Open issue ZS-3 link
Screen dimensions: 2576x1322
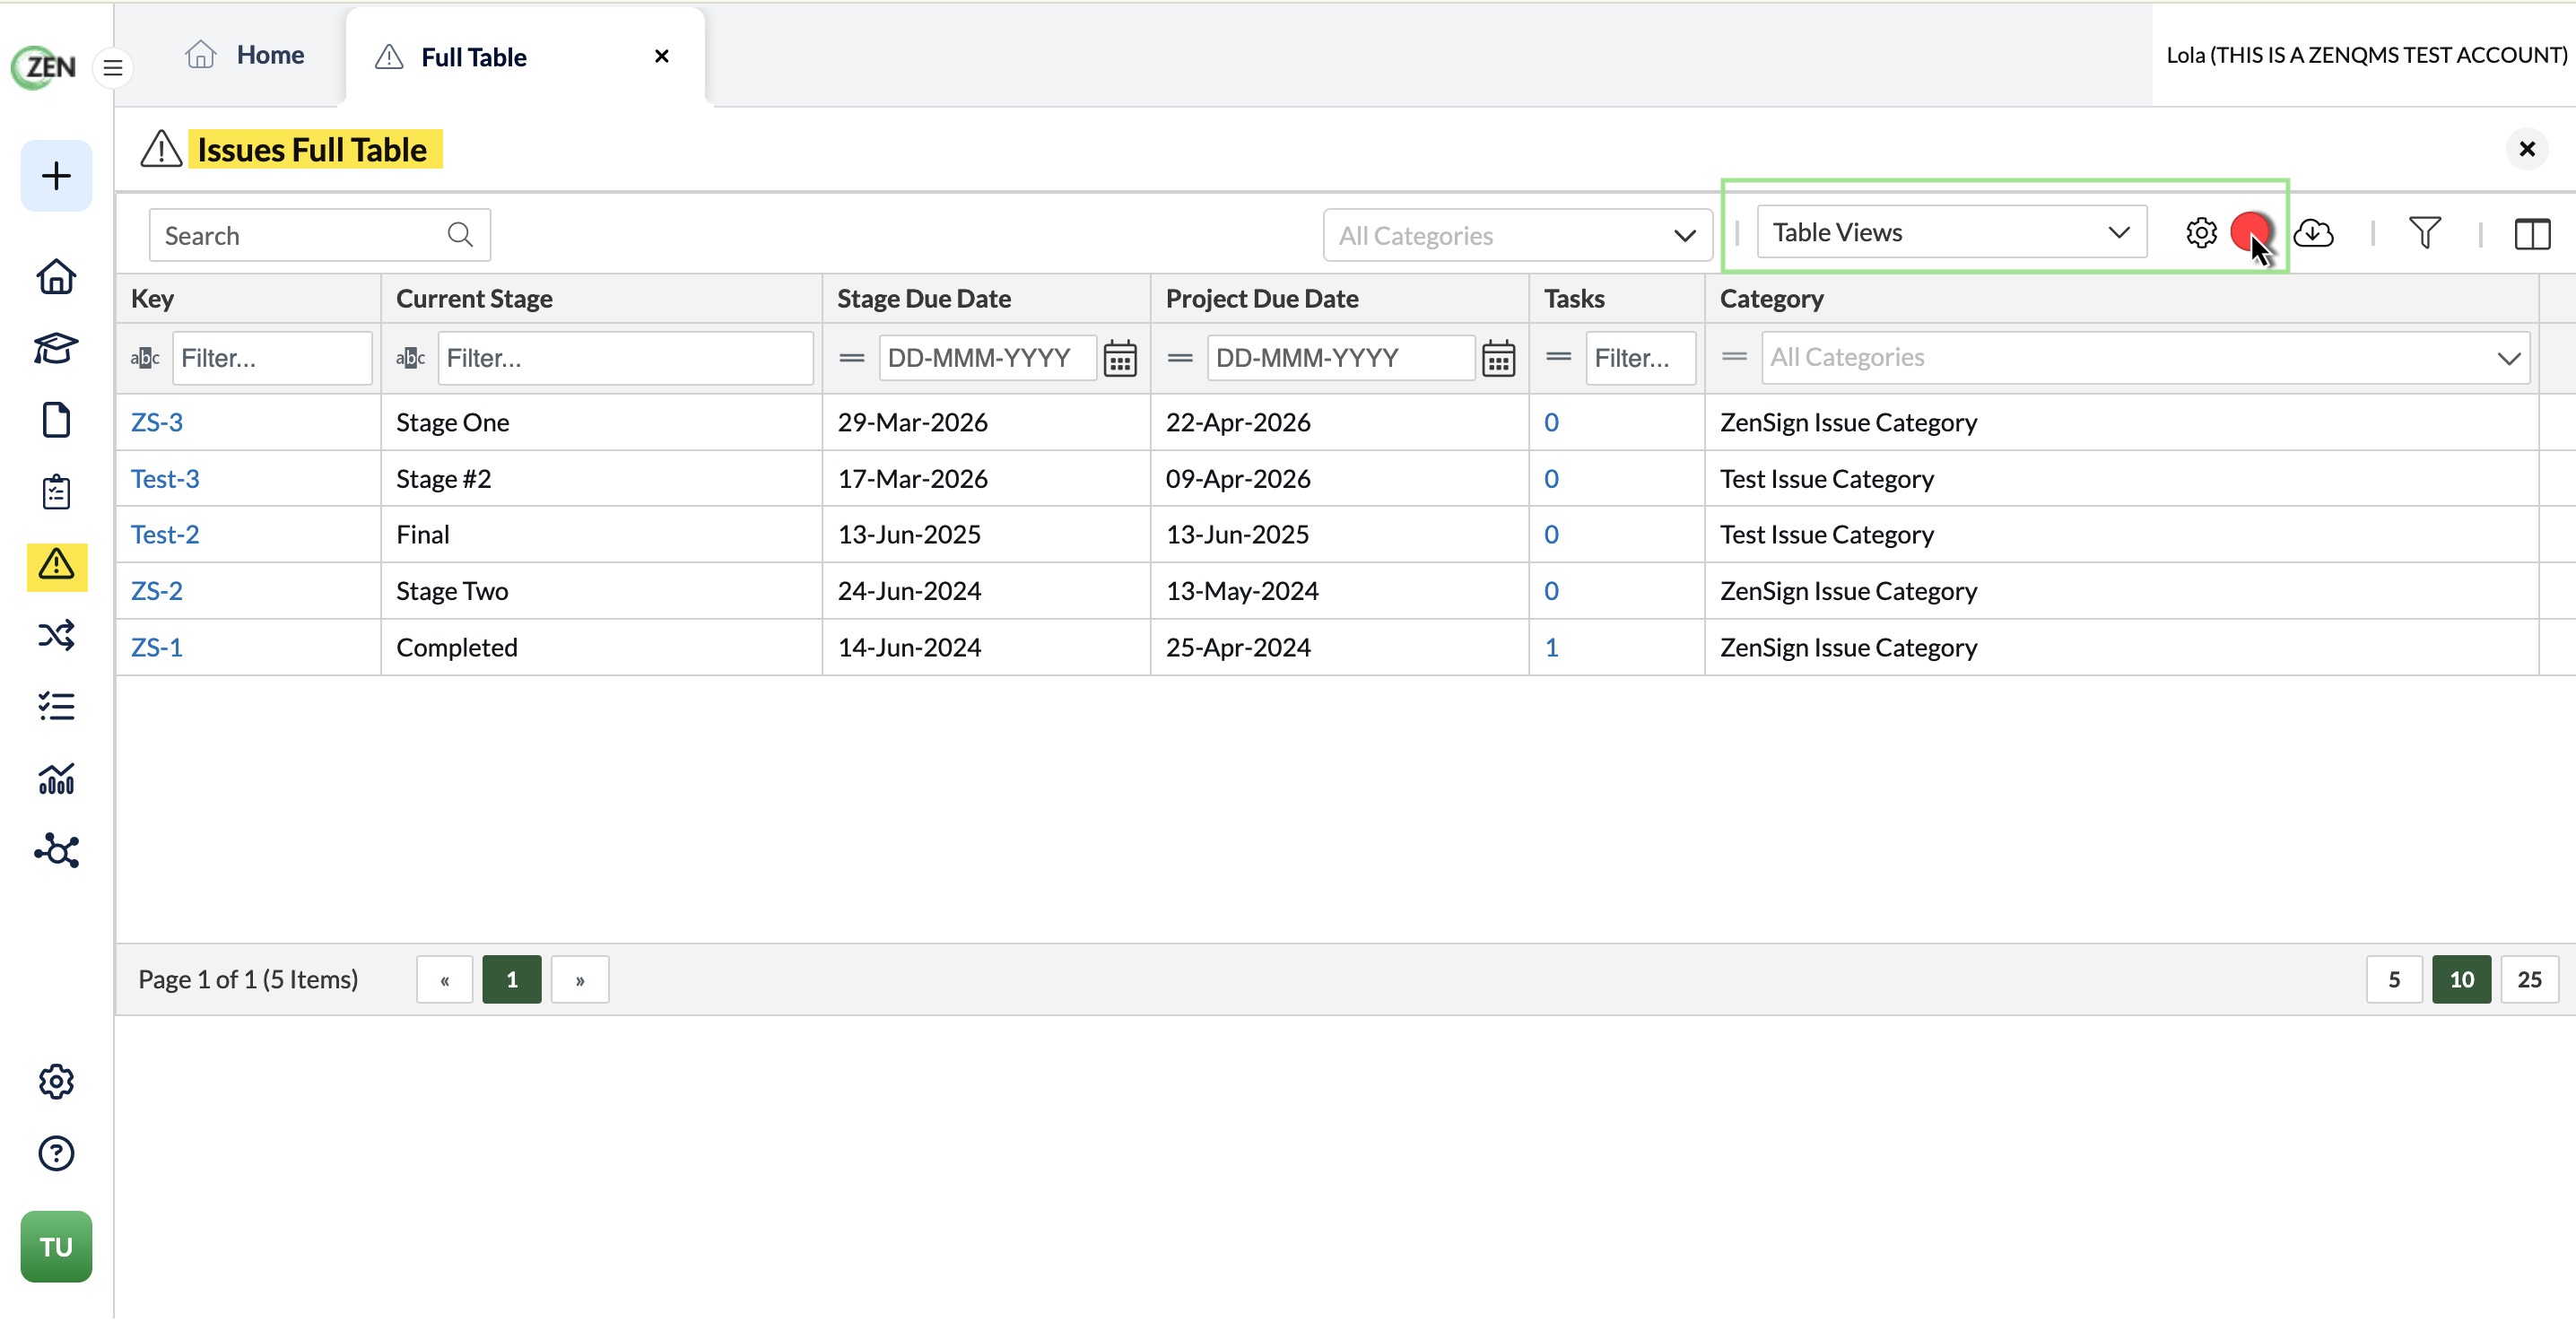157,422
